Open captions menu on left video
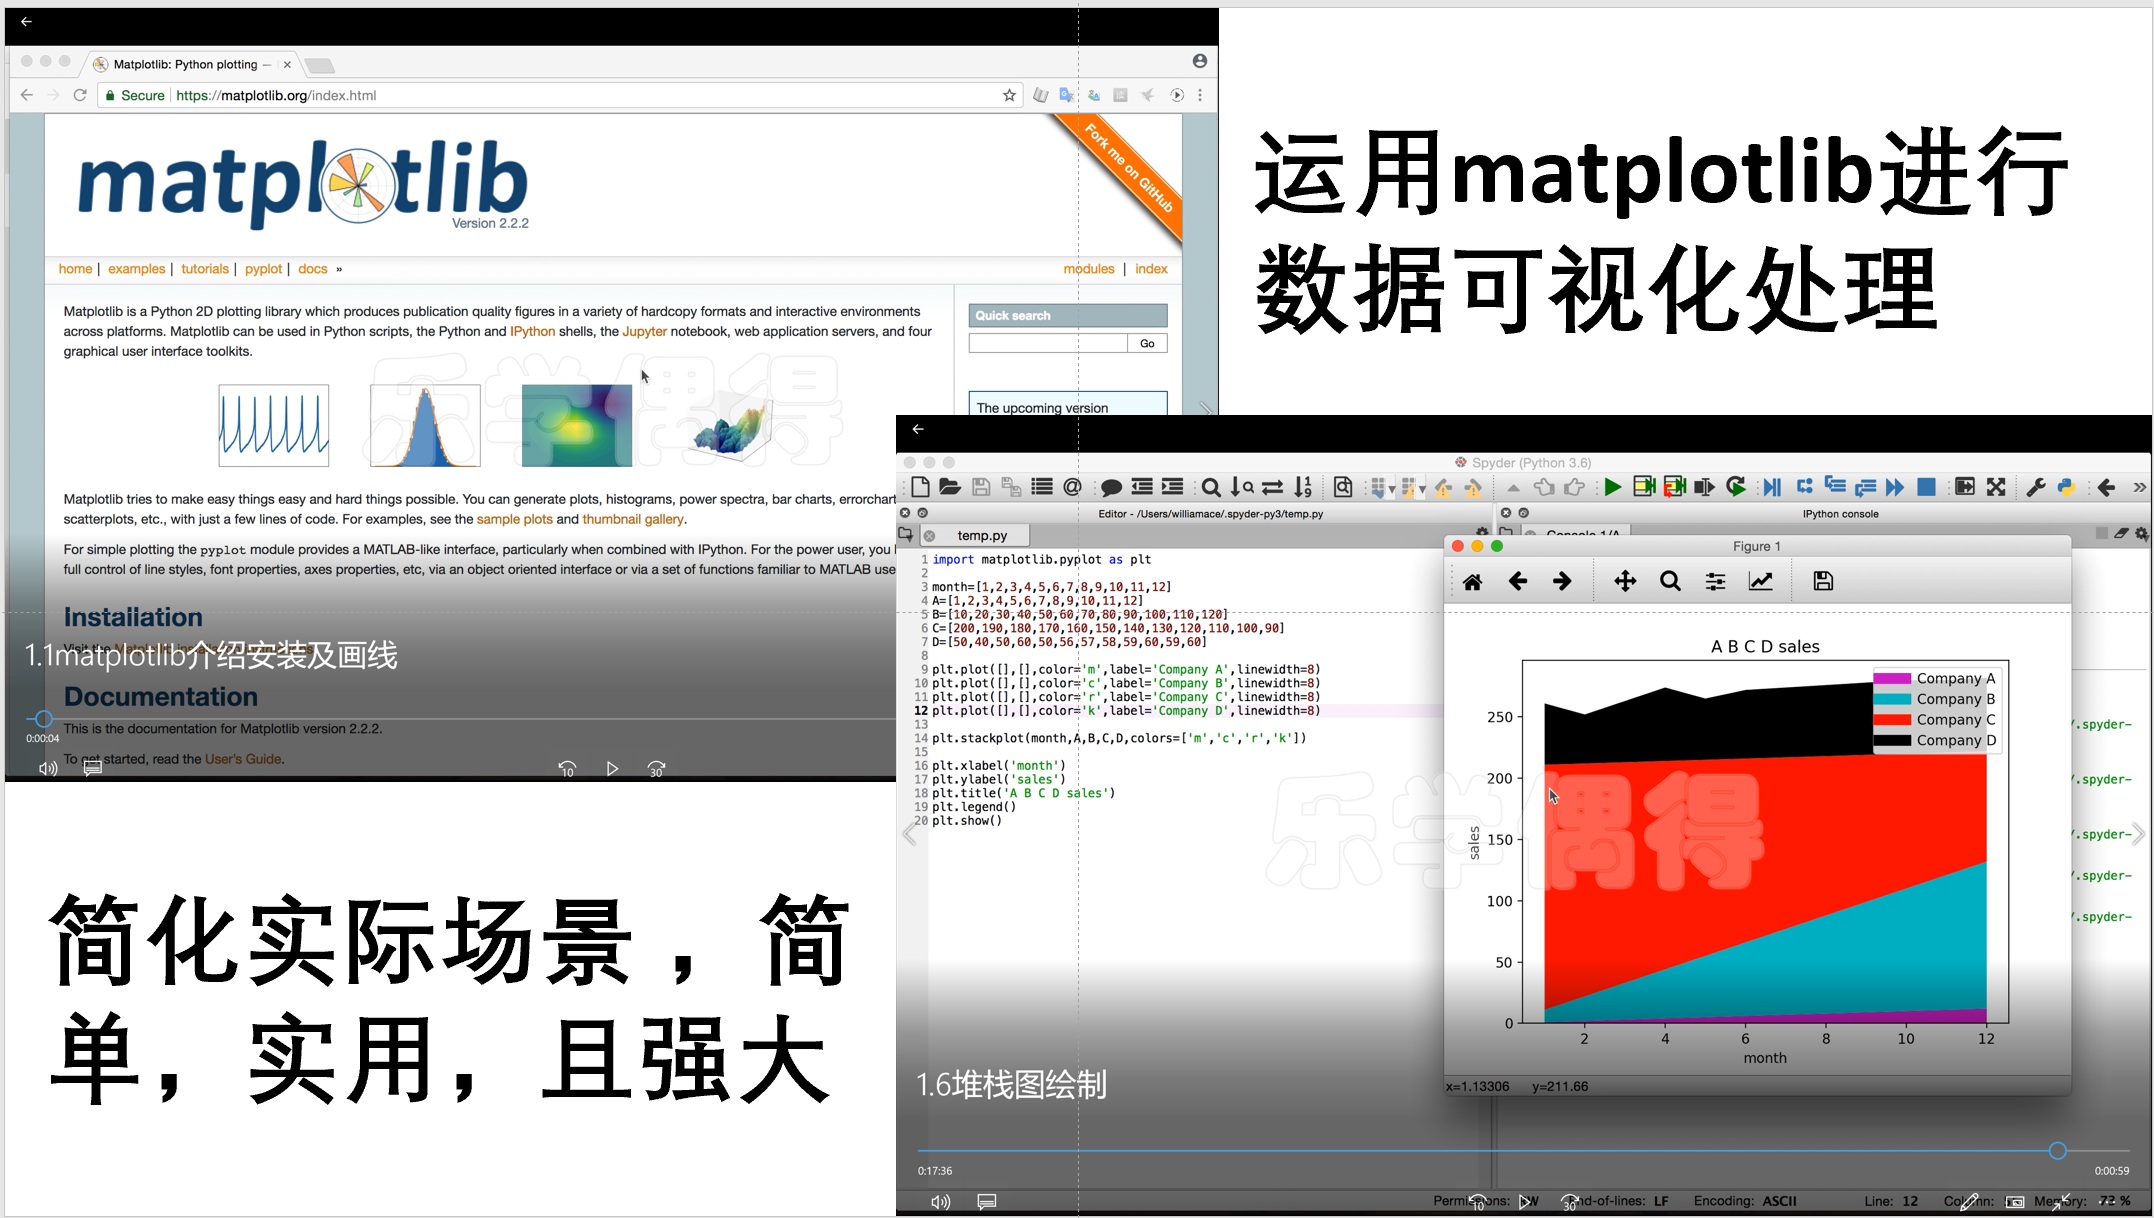Image resolution: width=2154 pixels, height=1218 pixels. click(x=92, y=768)
